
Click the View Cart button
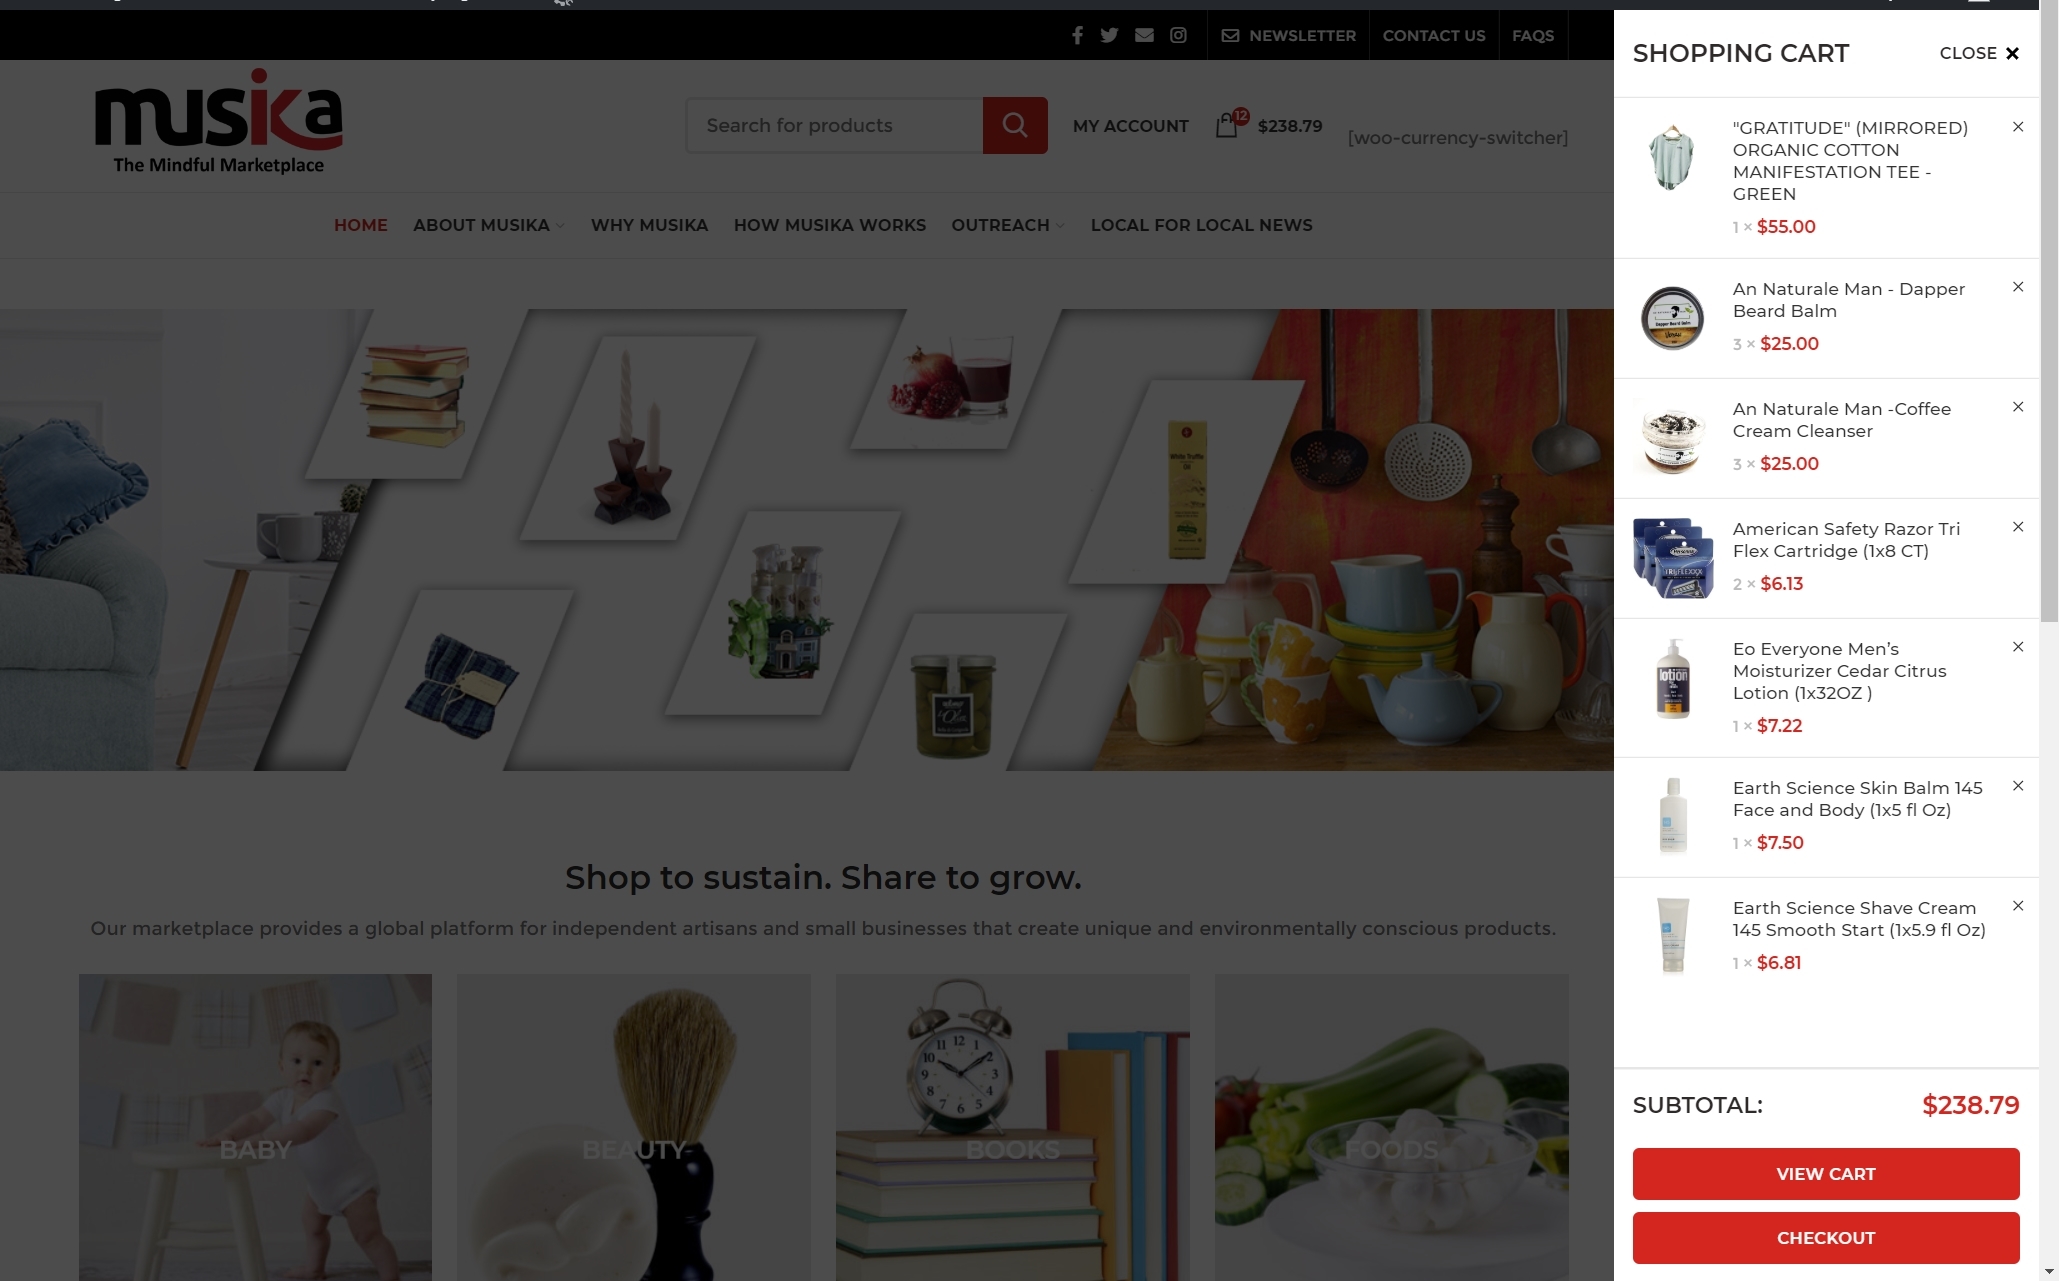(x=1825, y=1174)
